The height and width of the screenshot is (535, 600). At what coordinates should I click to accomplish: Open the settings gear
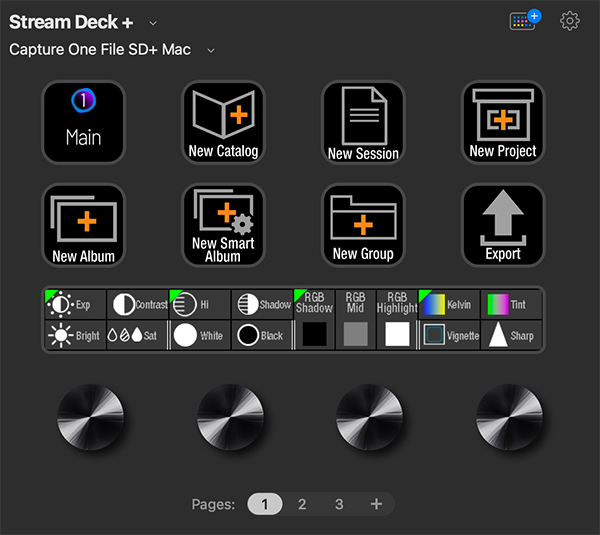[x=570, y=21]
